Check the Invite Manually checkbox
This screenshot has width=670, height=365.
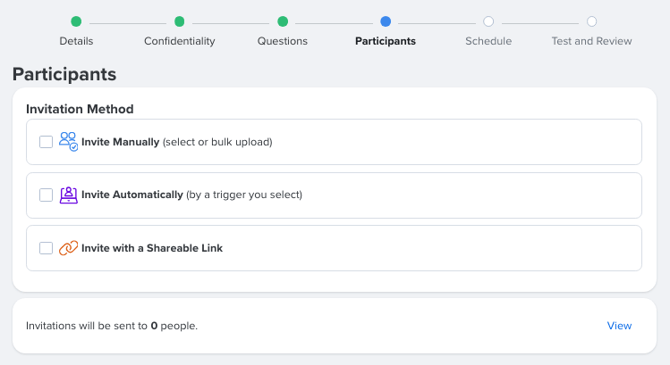coord(46,142)
